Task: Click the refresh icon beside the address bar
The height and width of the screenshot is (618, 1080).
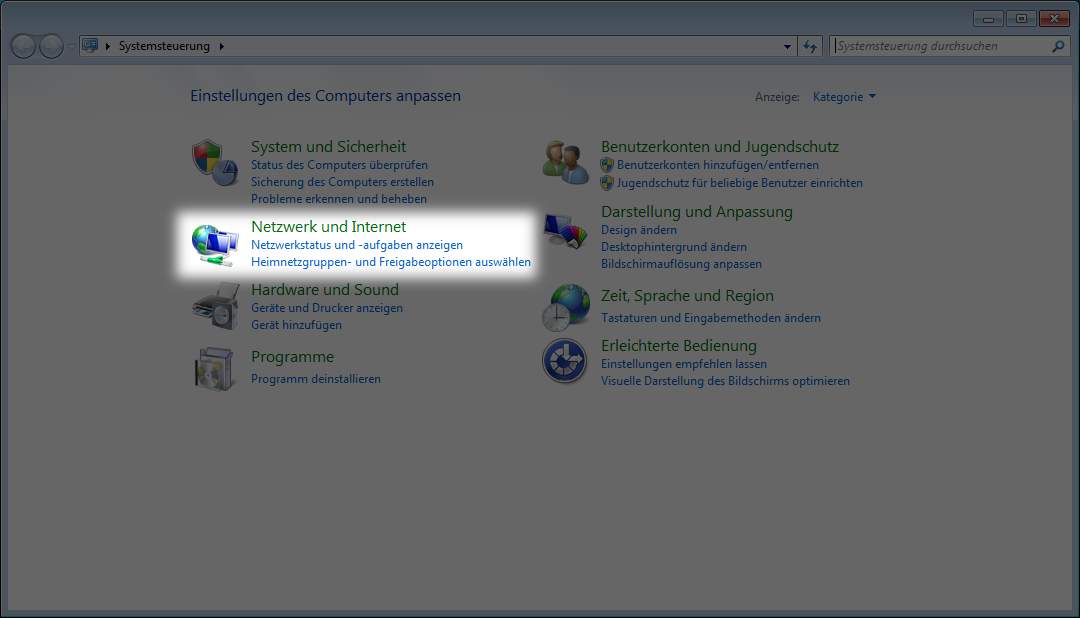Action: click(x=811, y=46)
